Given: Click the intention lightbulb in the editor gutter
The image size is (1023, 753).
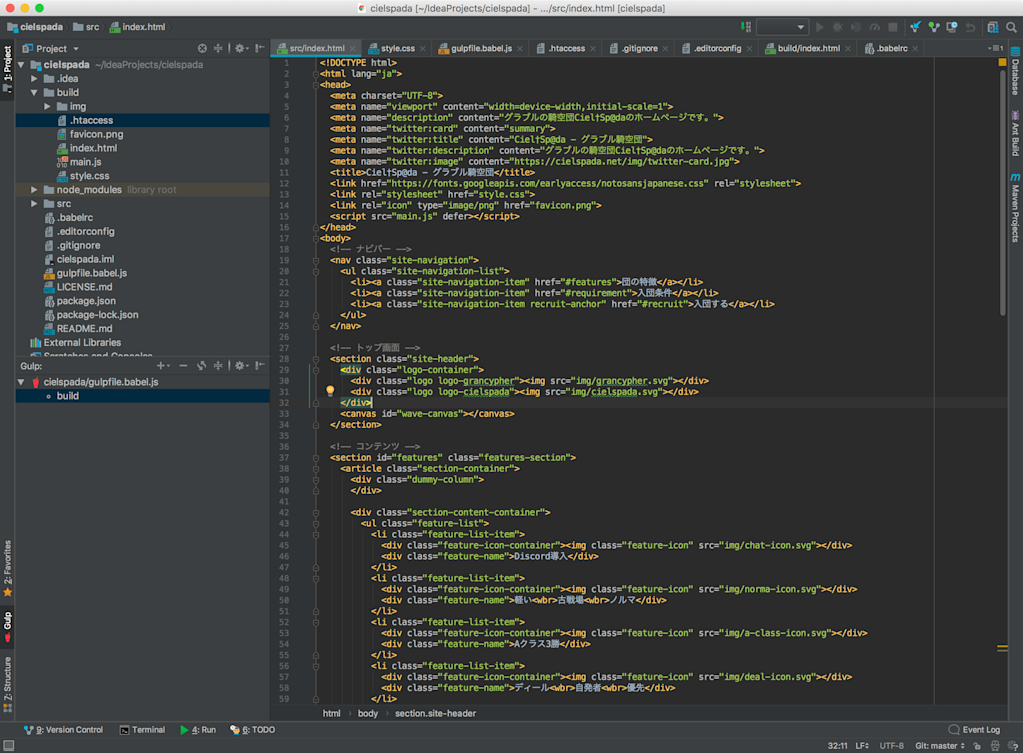Looking at the screenshot, I should [x=330, y=391].
